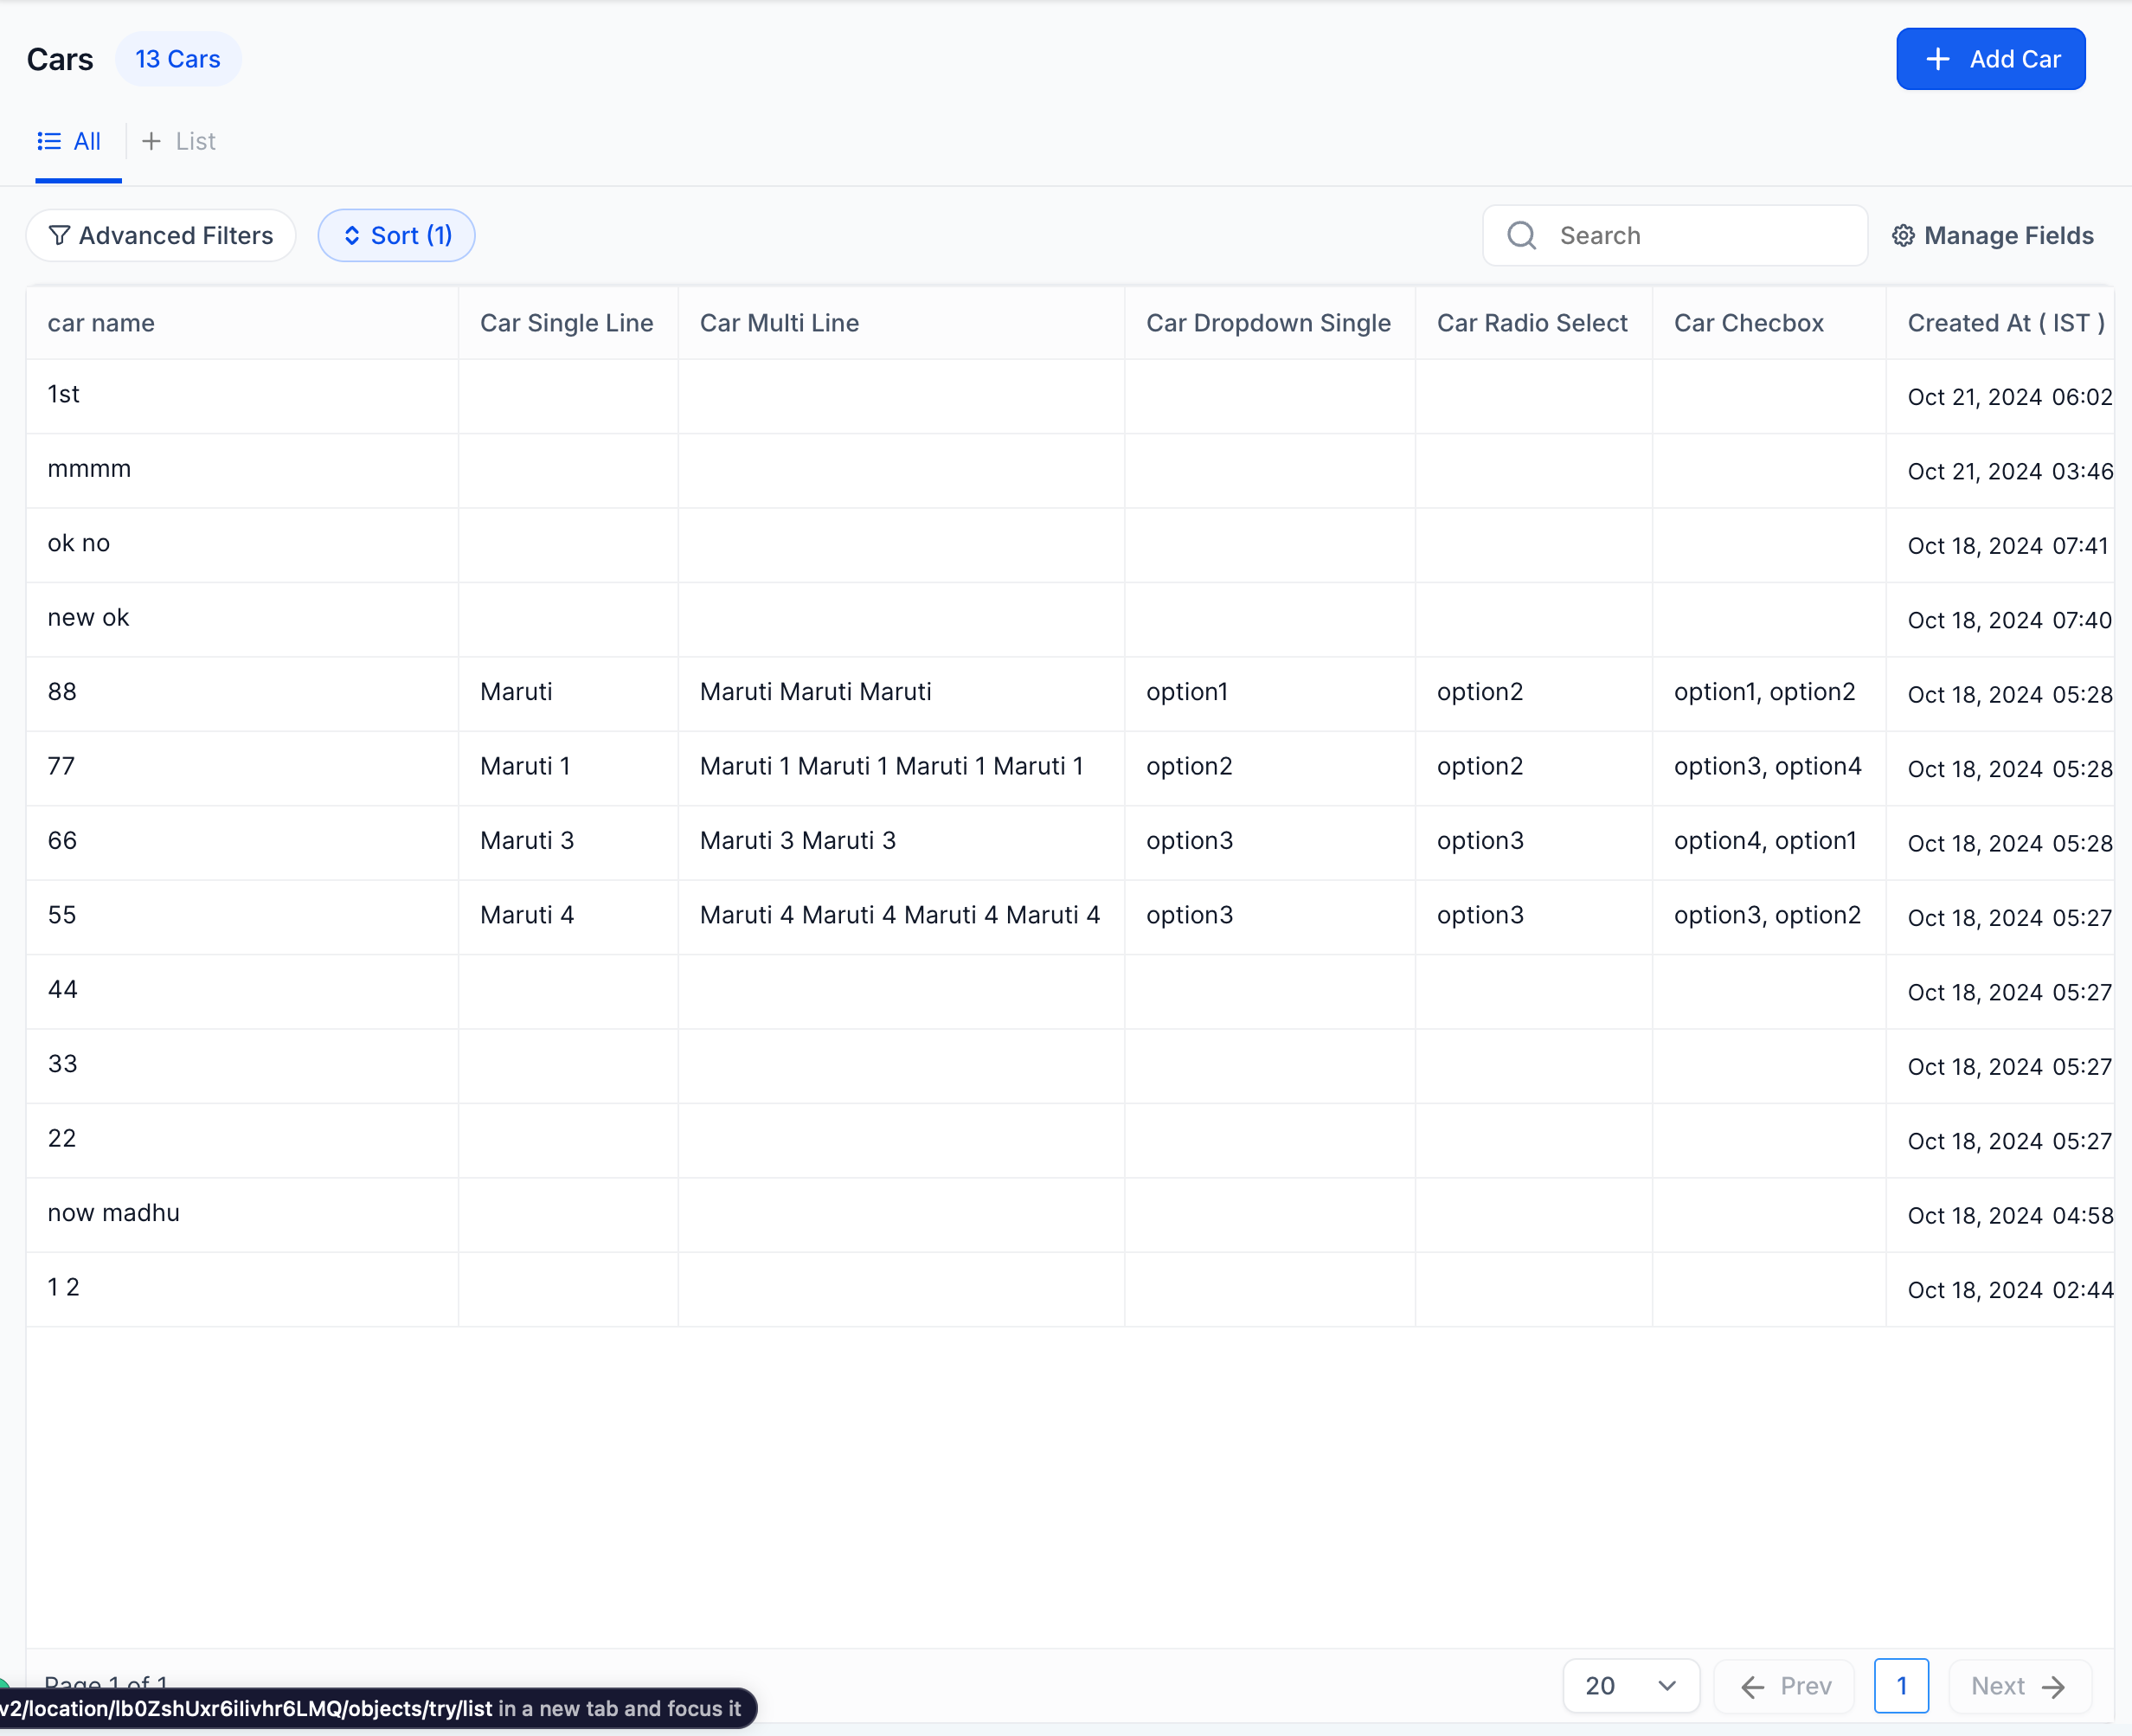The width and height of the screenshot is (2132, 1736).
Task: Click the plus icon beside List
Action: click(151, 141)
